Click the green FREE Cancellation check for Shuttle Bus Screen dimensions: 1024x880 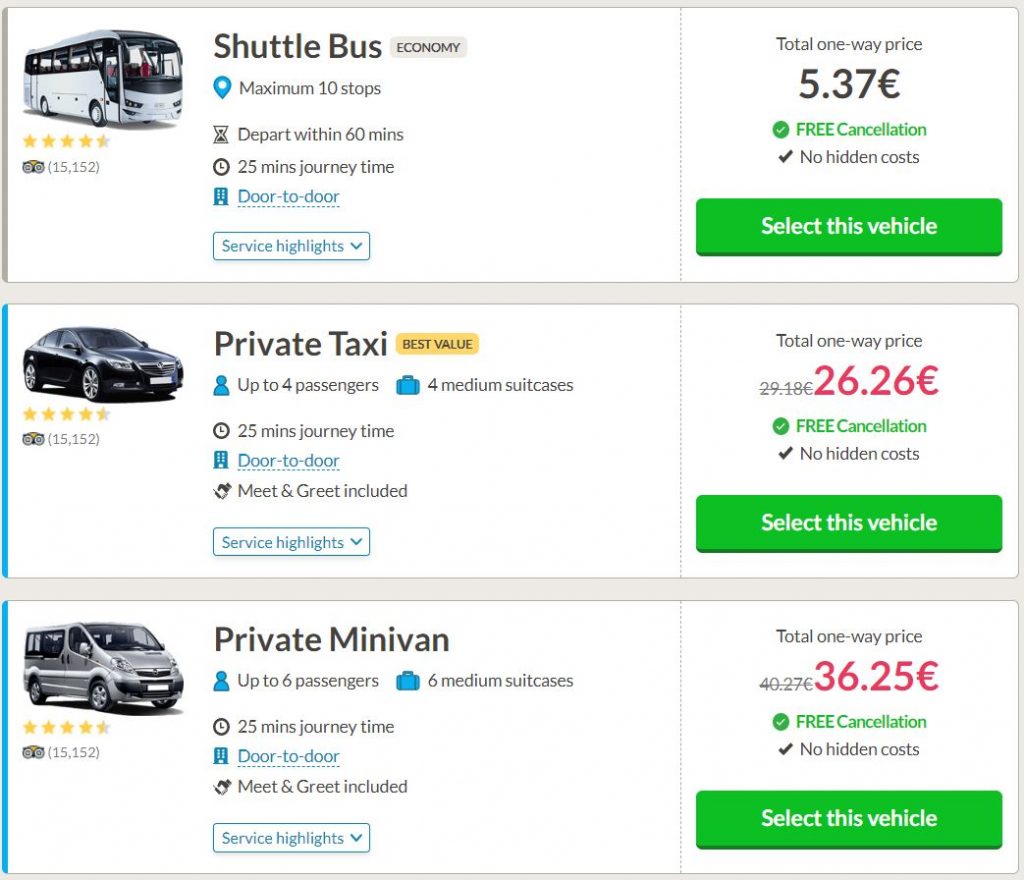pos(781,130)
